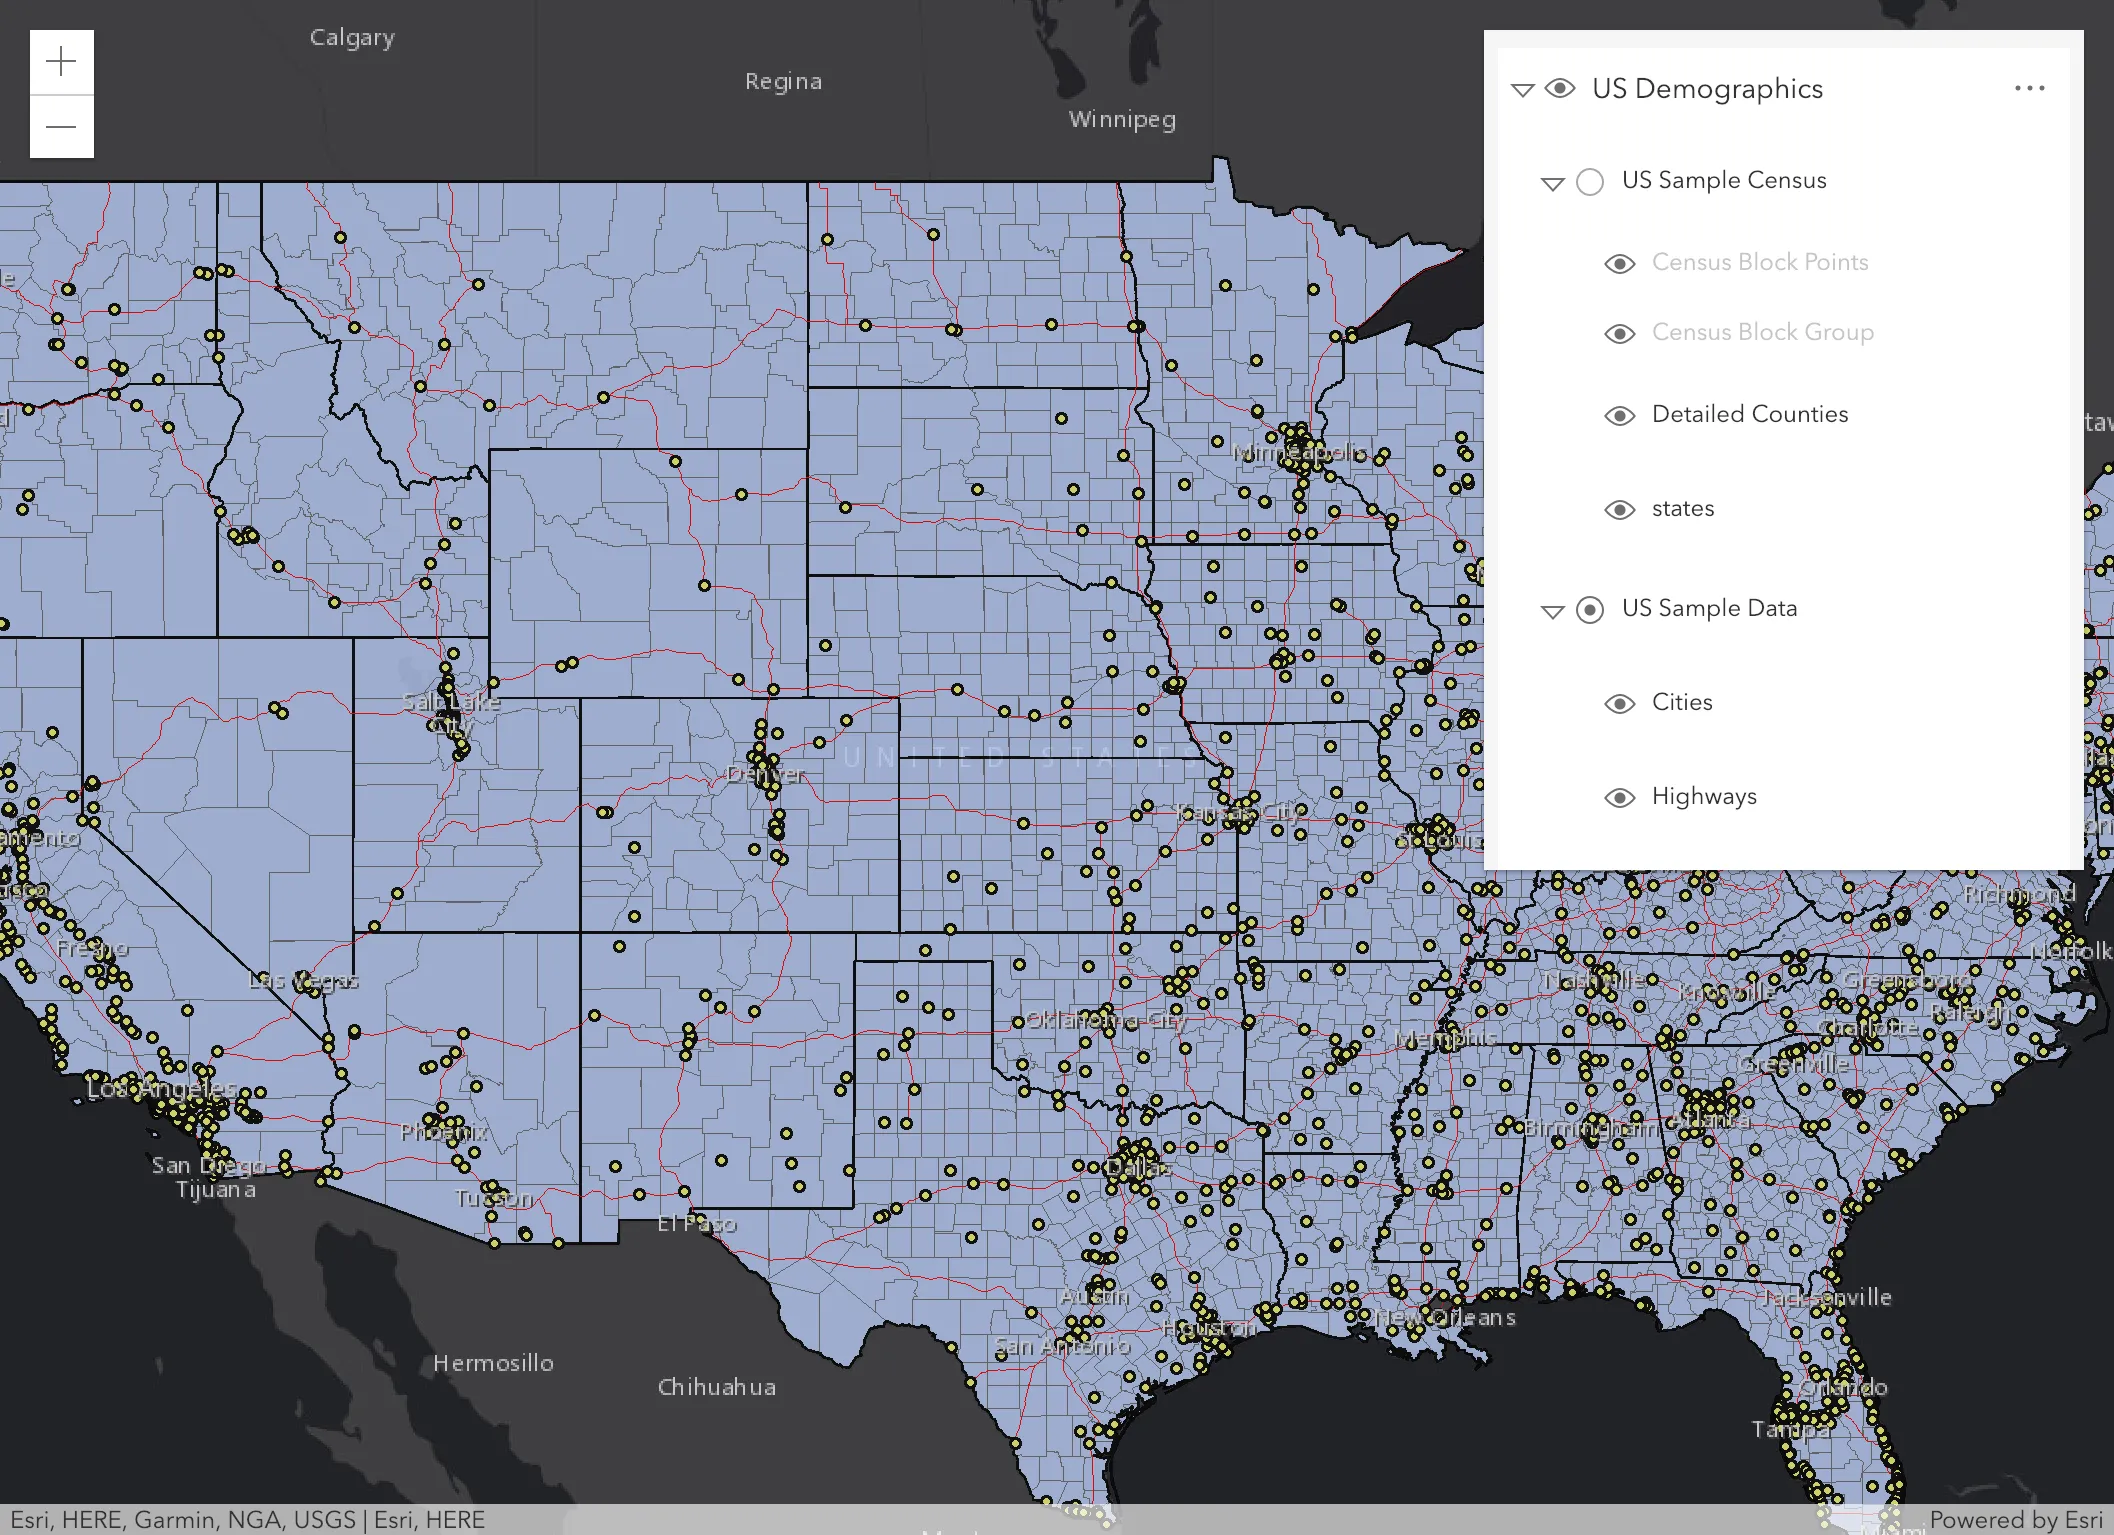
Task: Collapse the US Sample Data group
Action: click(1552, 611)
